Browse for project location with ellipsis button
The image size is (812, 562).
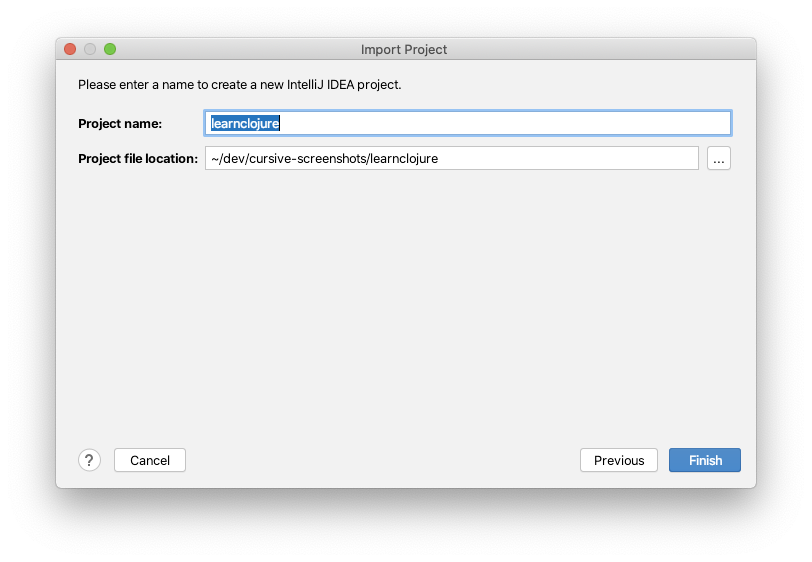point(719,158)
